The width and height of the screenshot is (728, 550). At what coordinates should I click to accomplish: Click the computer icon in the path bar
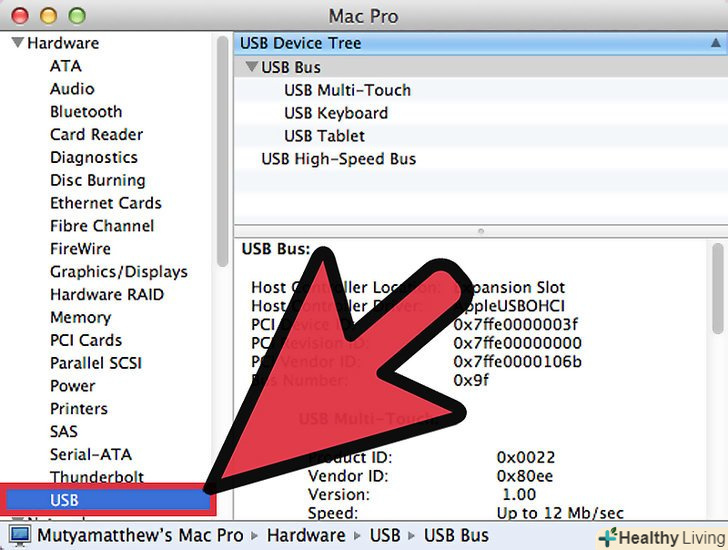[20, 536]
